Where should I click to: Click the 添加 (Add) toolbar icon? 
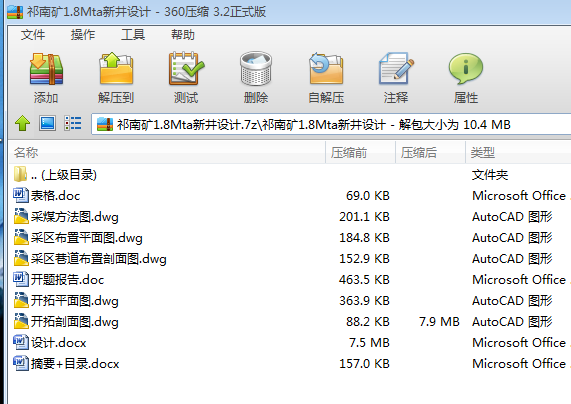[x=46, y=69]
